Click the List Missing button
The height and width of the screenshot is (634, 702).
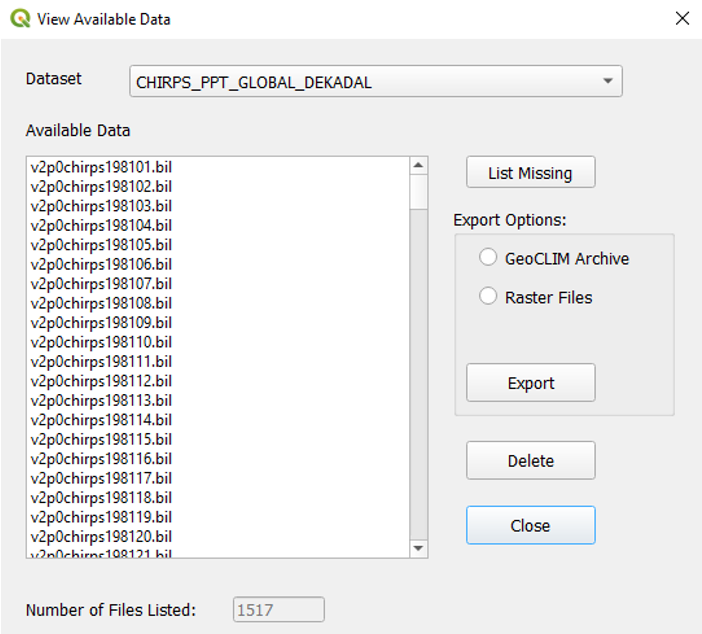coord(530,173)
